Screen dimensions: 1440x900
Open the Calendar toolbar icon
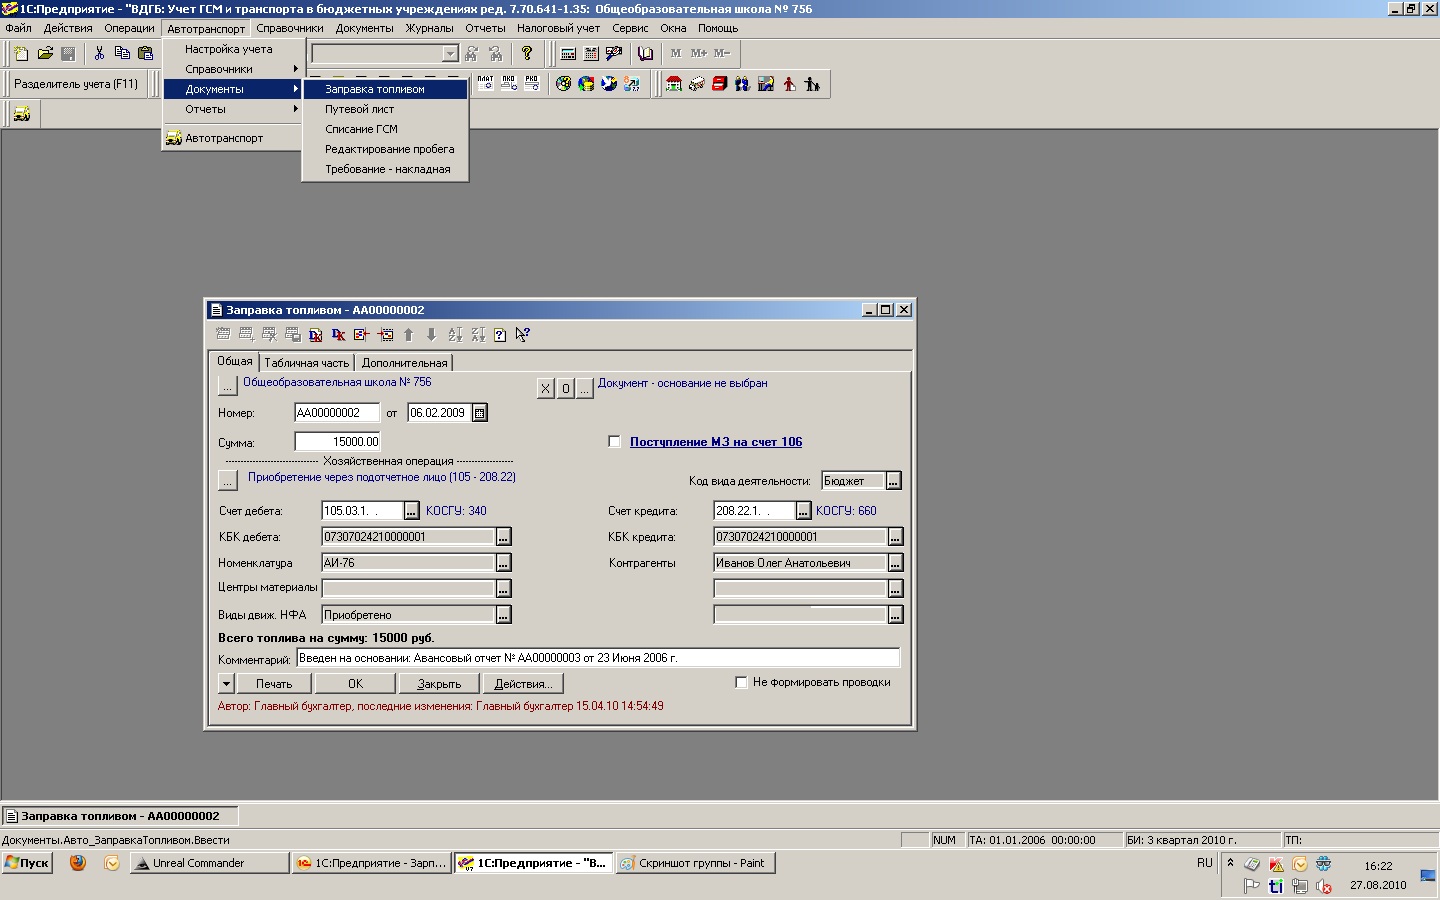(x=591, y=53)
